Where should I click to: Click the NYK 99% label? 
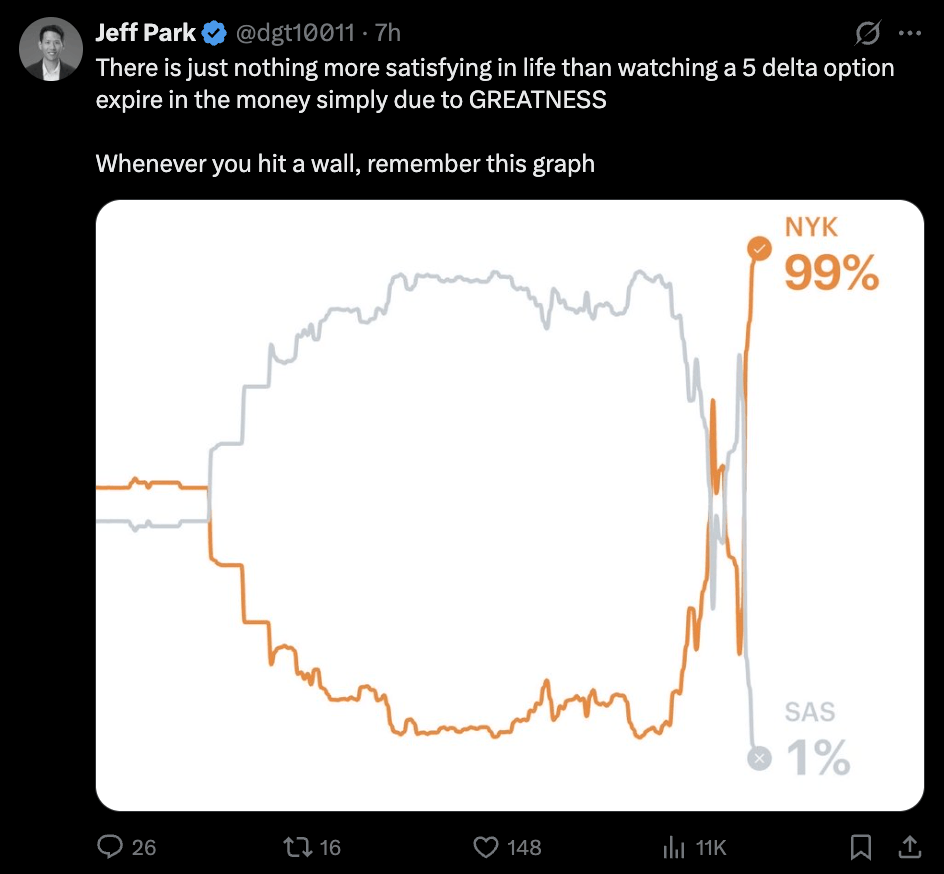click(x=831, y=254)
